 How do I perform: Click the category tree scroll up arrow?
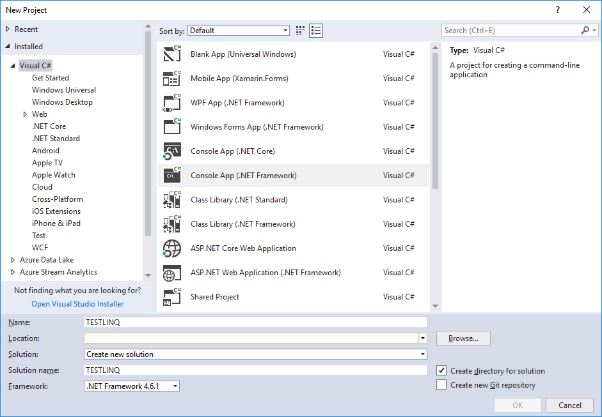point(148,26)
